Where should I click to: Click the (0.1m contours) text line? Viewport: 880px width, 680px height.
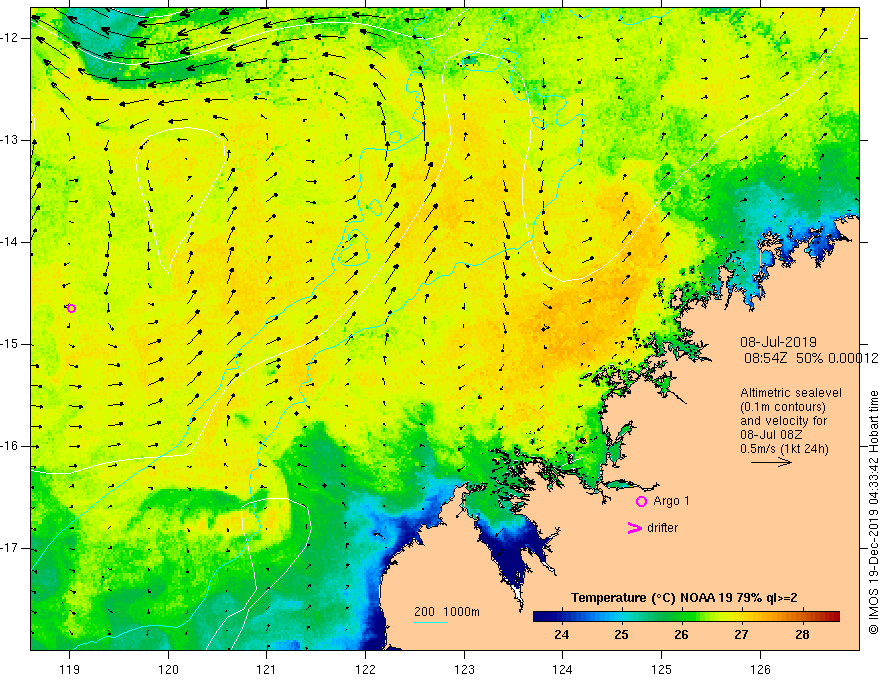(x=783, y=407)
